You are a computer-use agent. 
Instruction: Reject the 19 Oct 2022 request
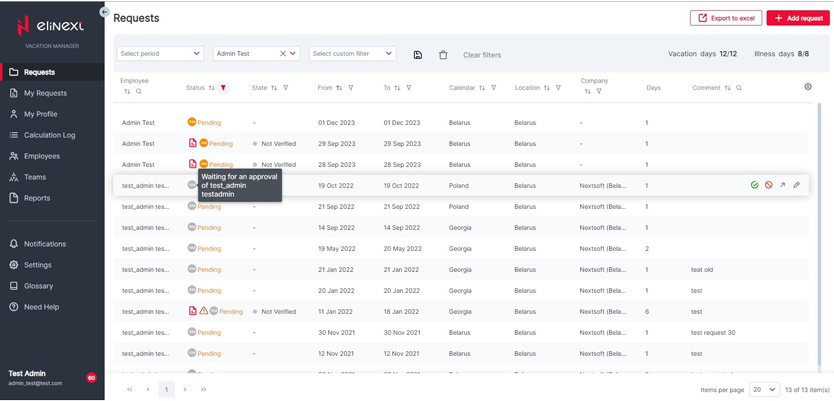tap(769, 185)
